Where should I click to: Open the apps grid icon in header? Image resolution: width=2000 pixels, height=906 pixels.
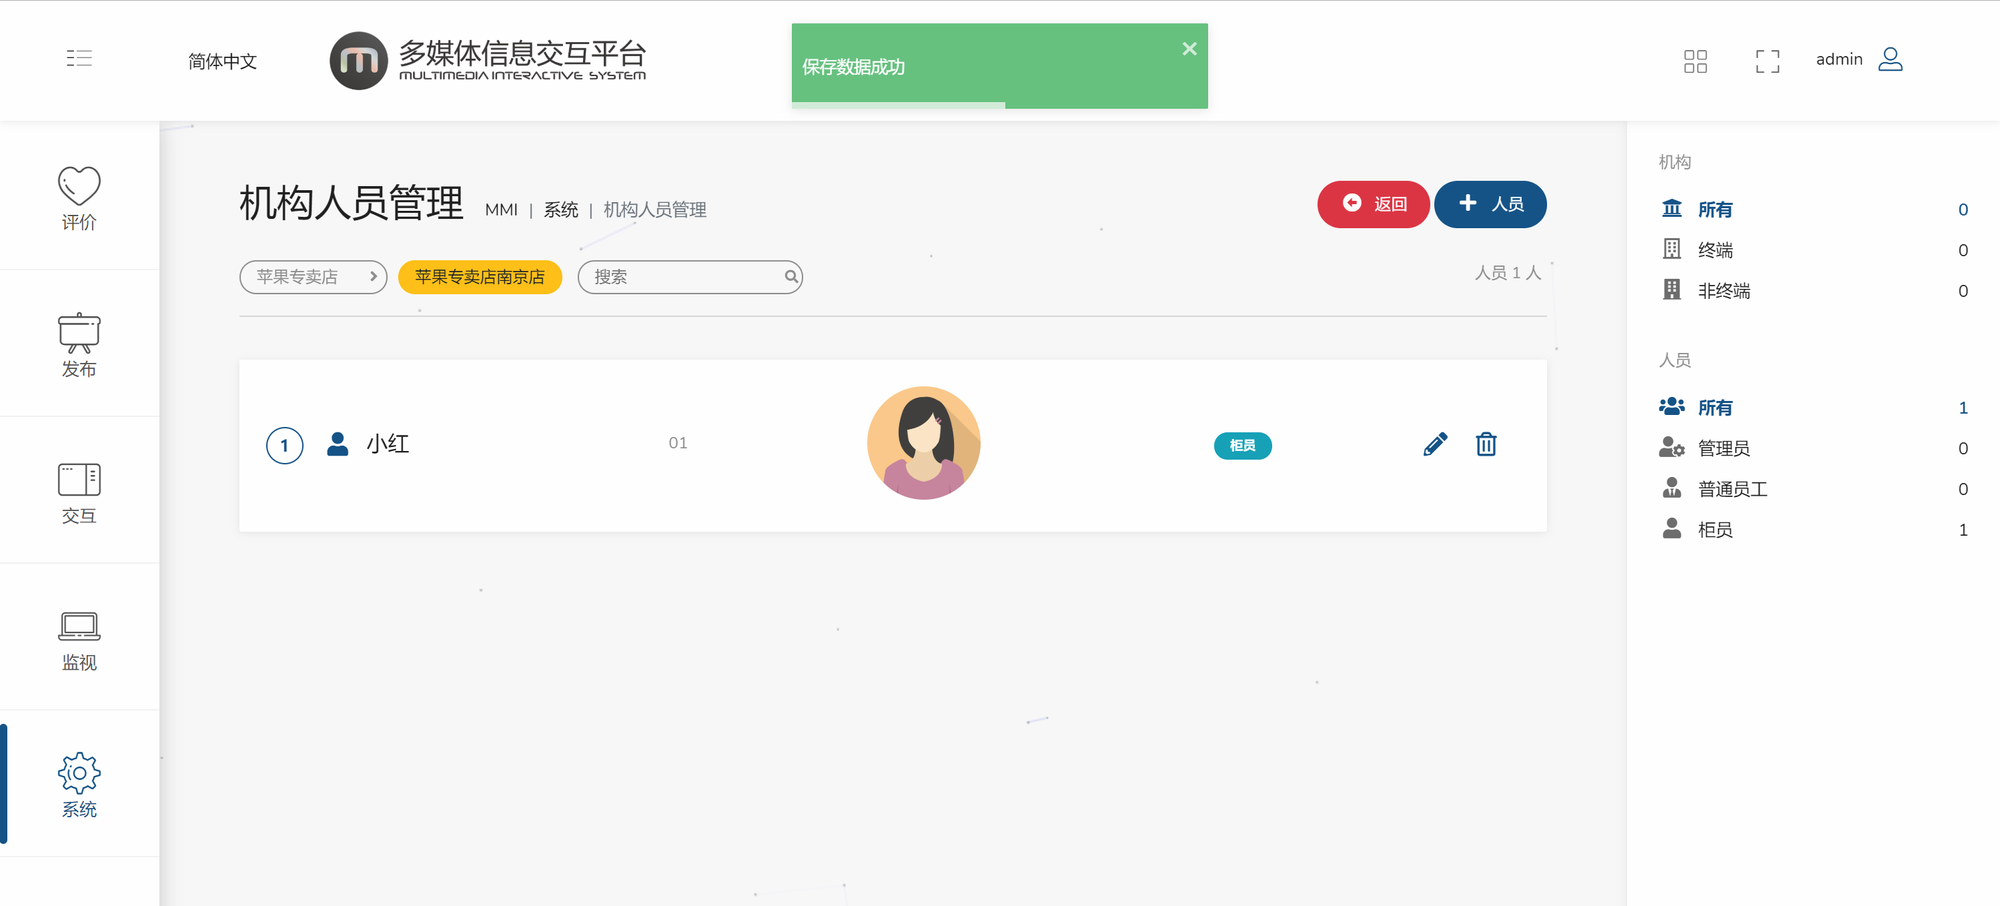(1695, 61)
